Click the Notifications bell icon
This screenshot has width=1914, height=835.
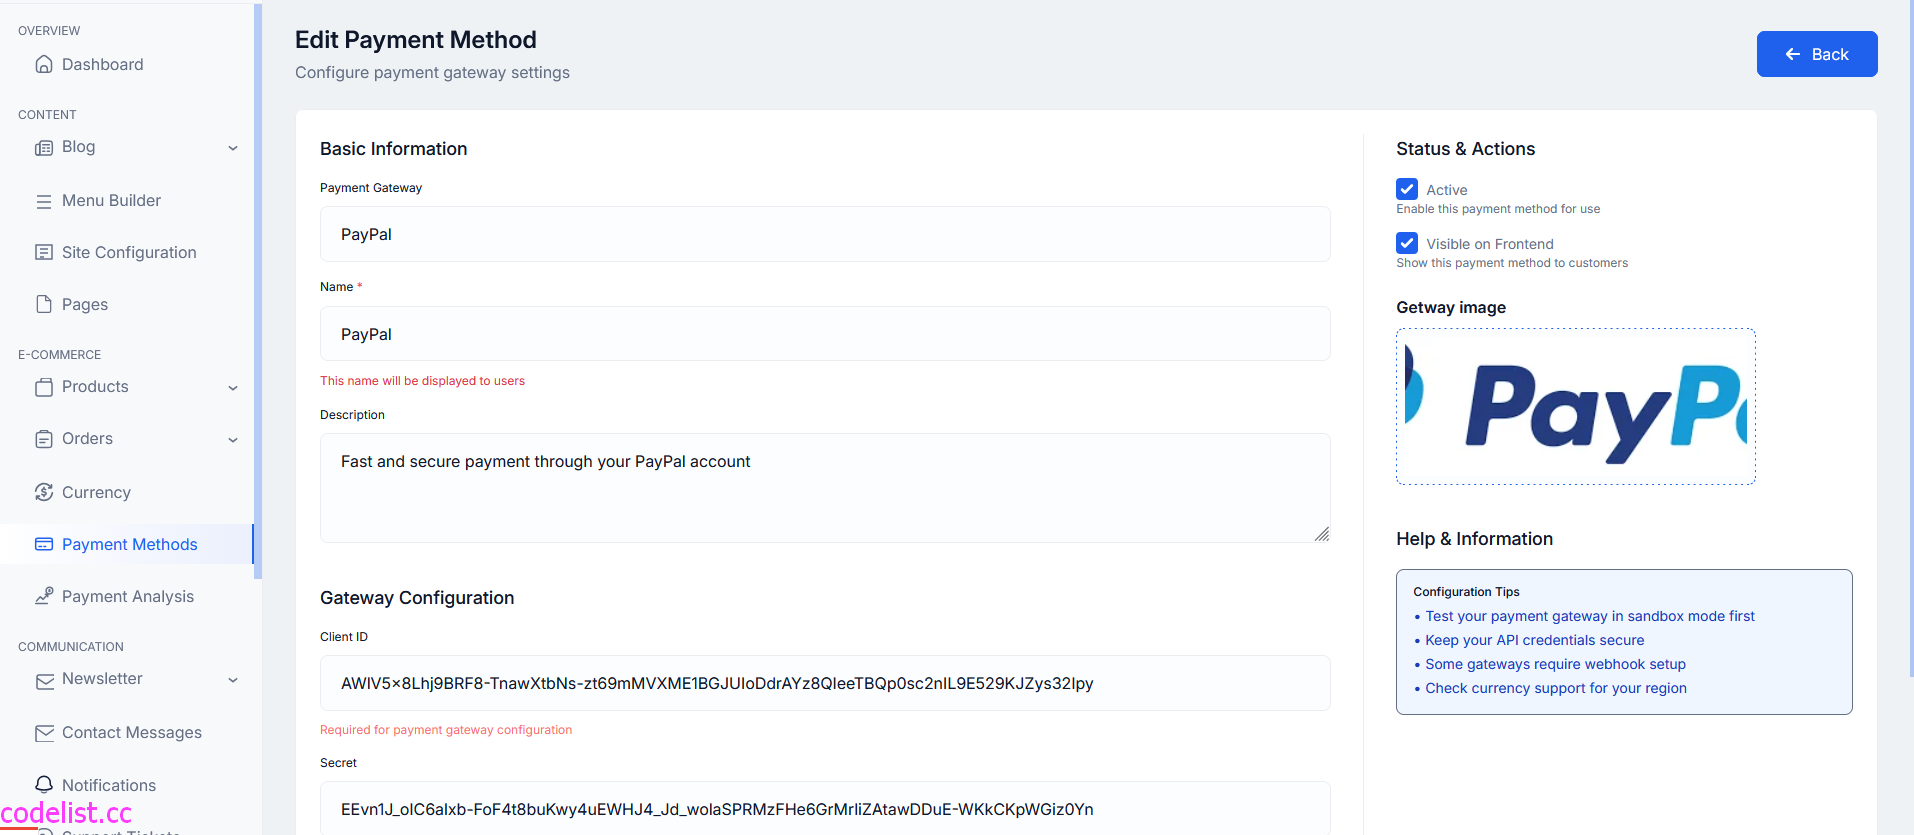click(44, 785)
